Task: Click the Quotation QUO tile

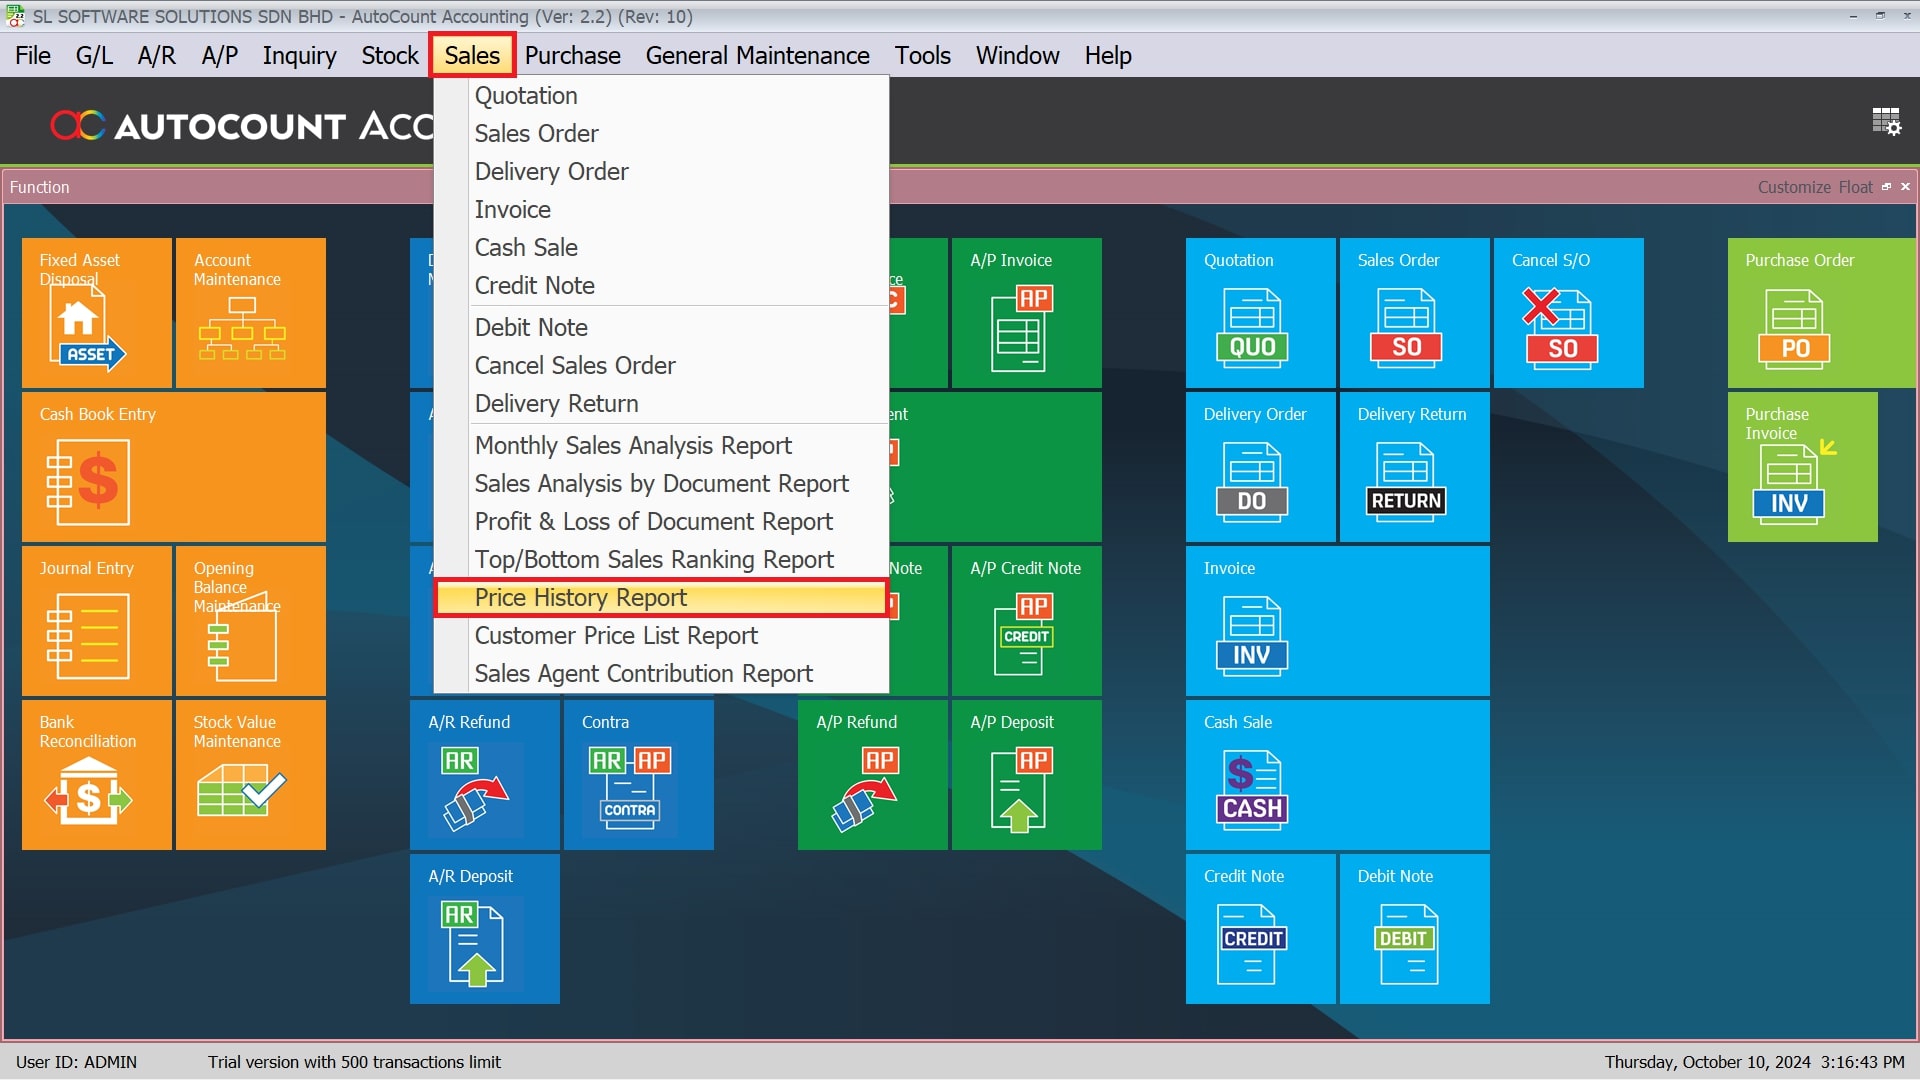Action: (x=1260, y=313)
